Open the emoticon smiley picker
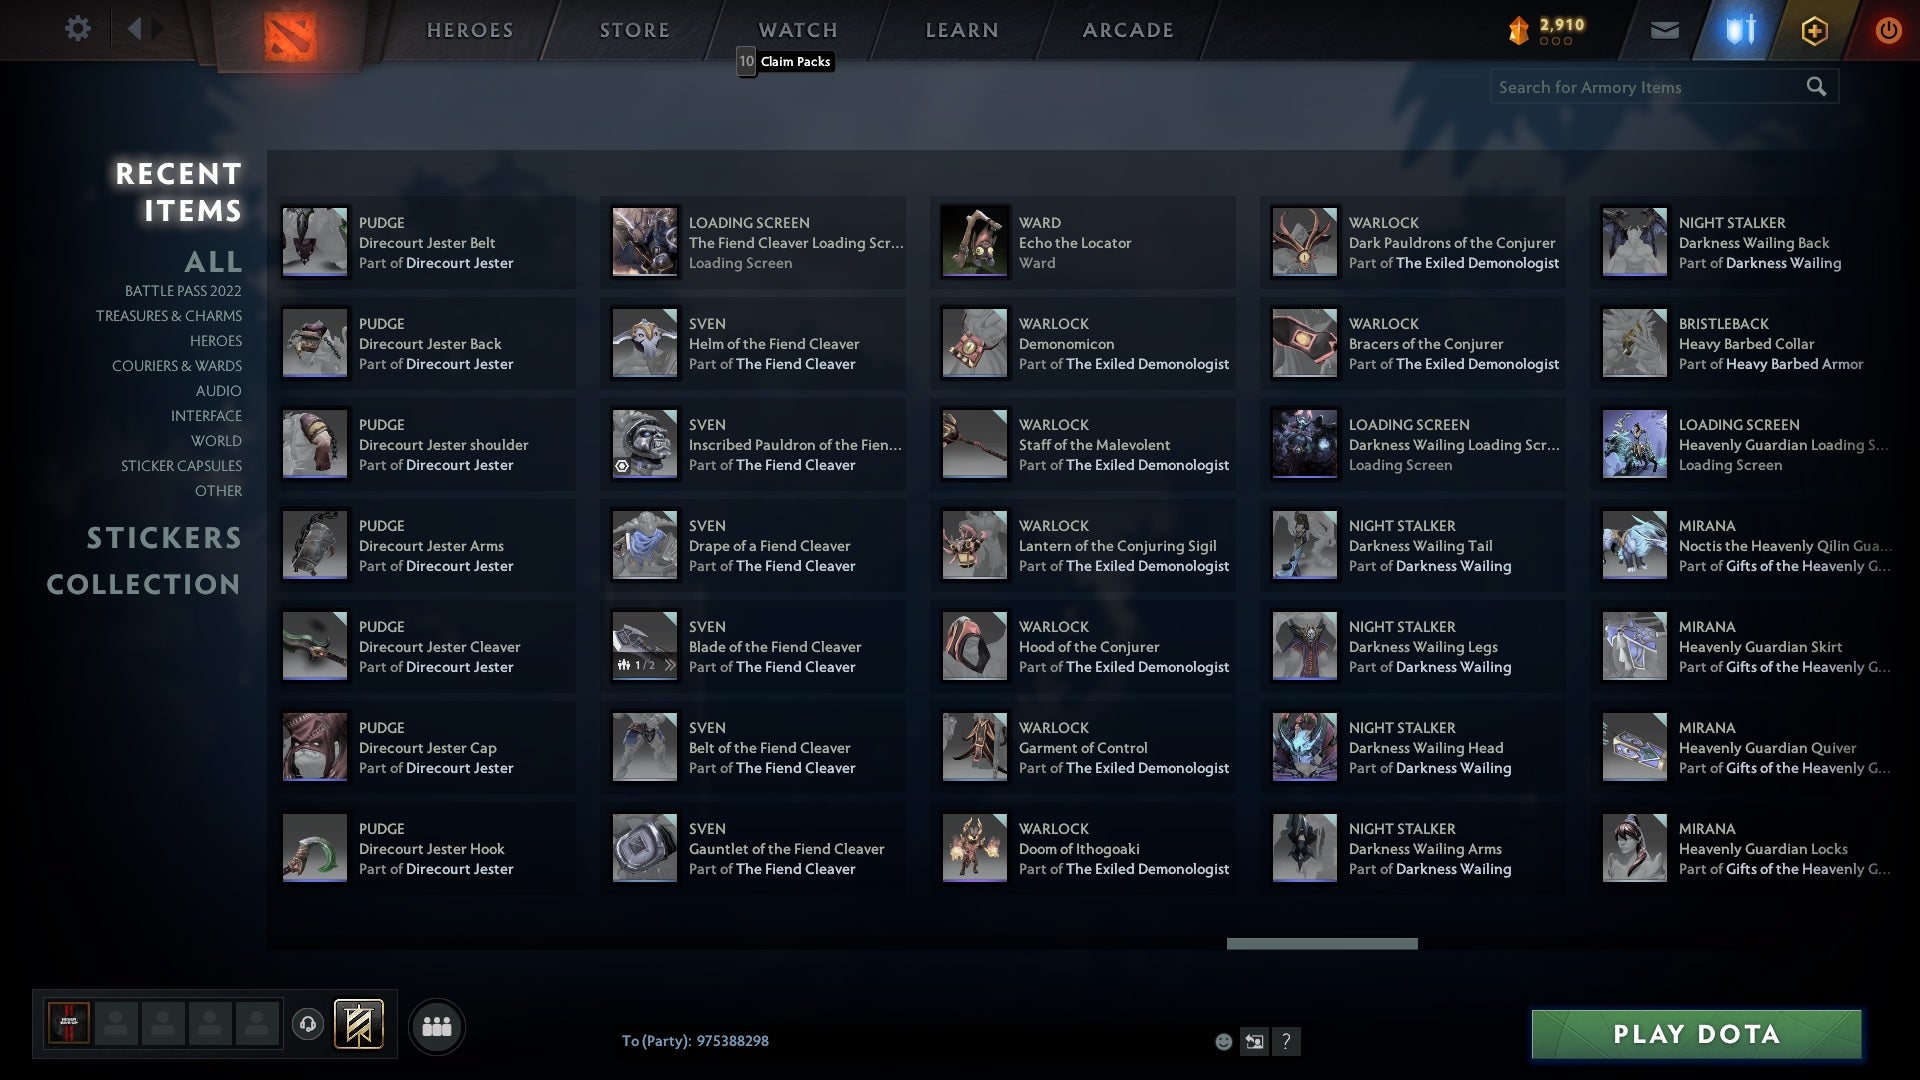The width and height of the screenshot is (1920, 1080). [1223, 1042]
